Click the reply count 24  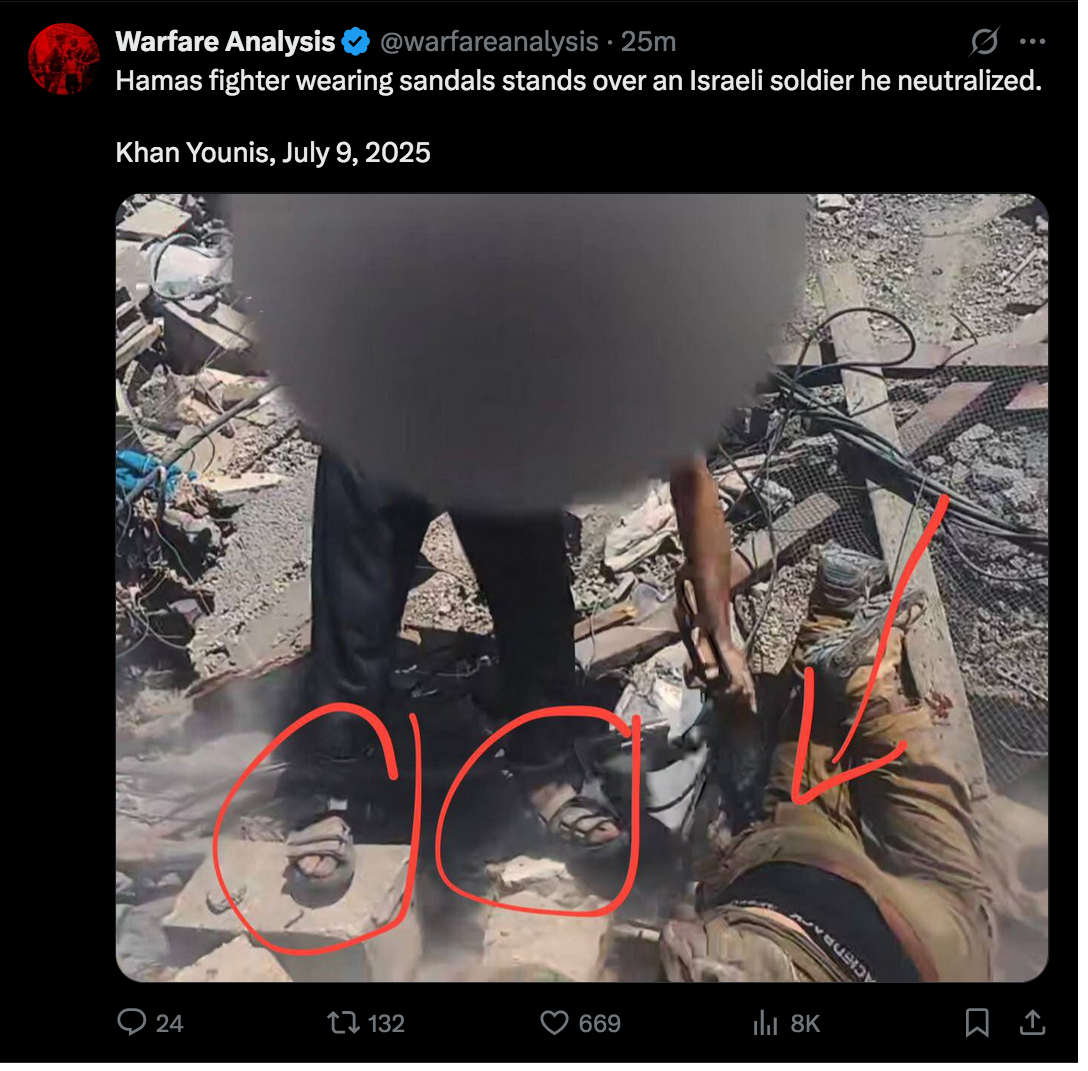pyautogui.click(x=169, y=1023)
